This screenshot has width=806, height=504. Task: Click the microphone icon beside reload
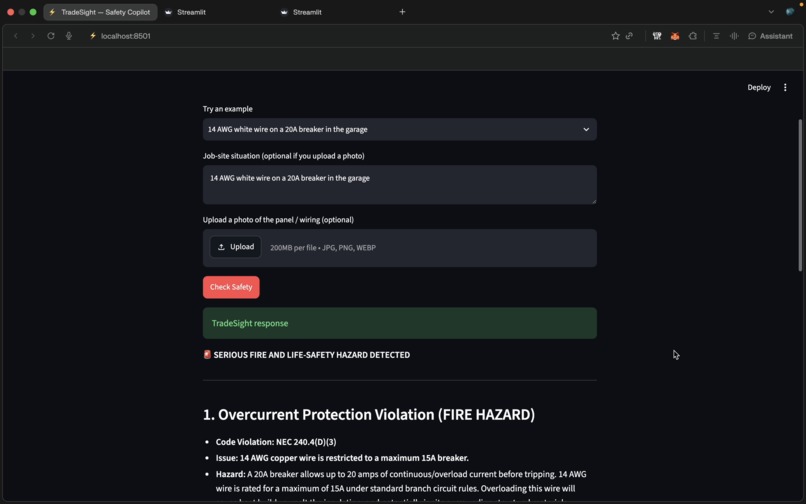click(69, 36)
